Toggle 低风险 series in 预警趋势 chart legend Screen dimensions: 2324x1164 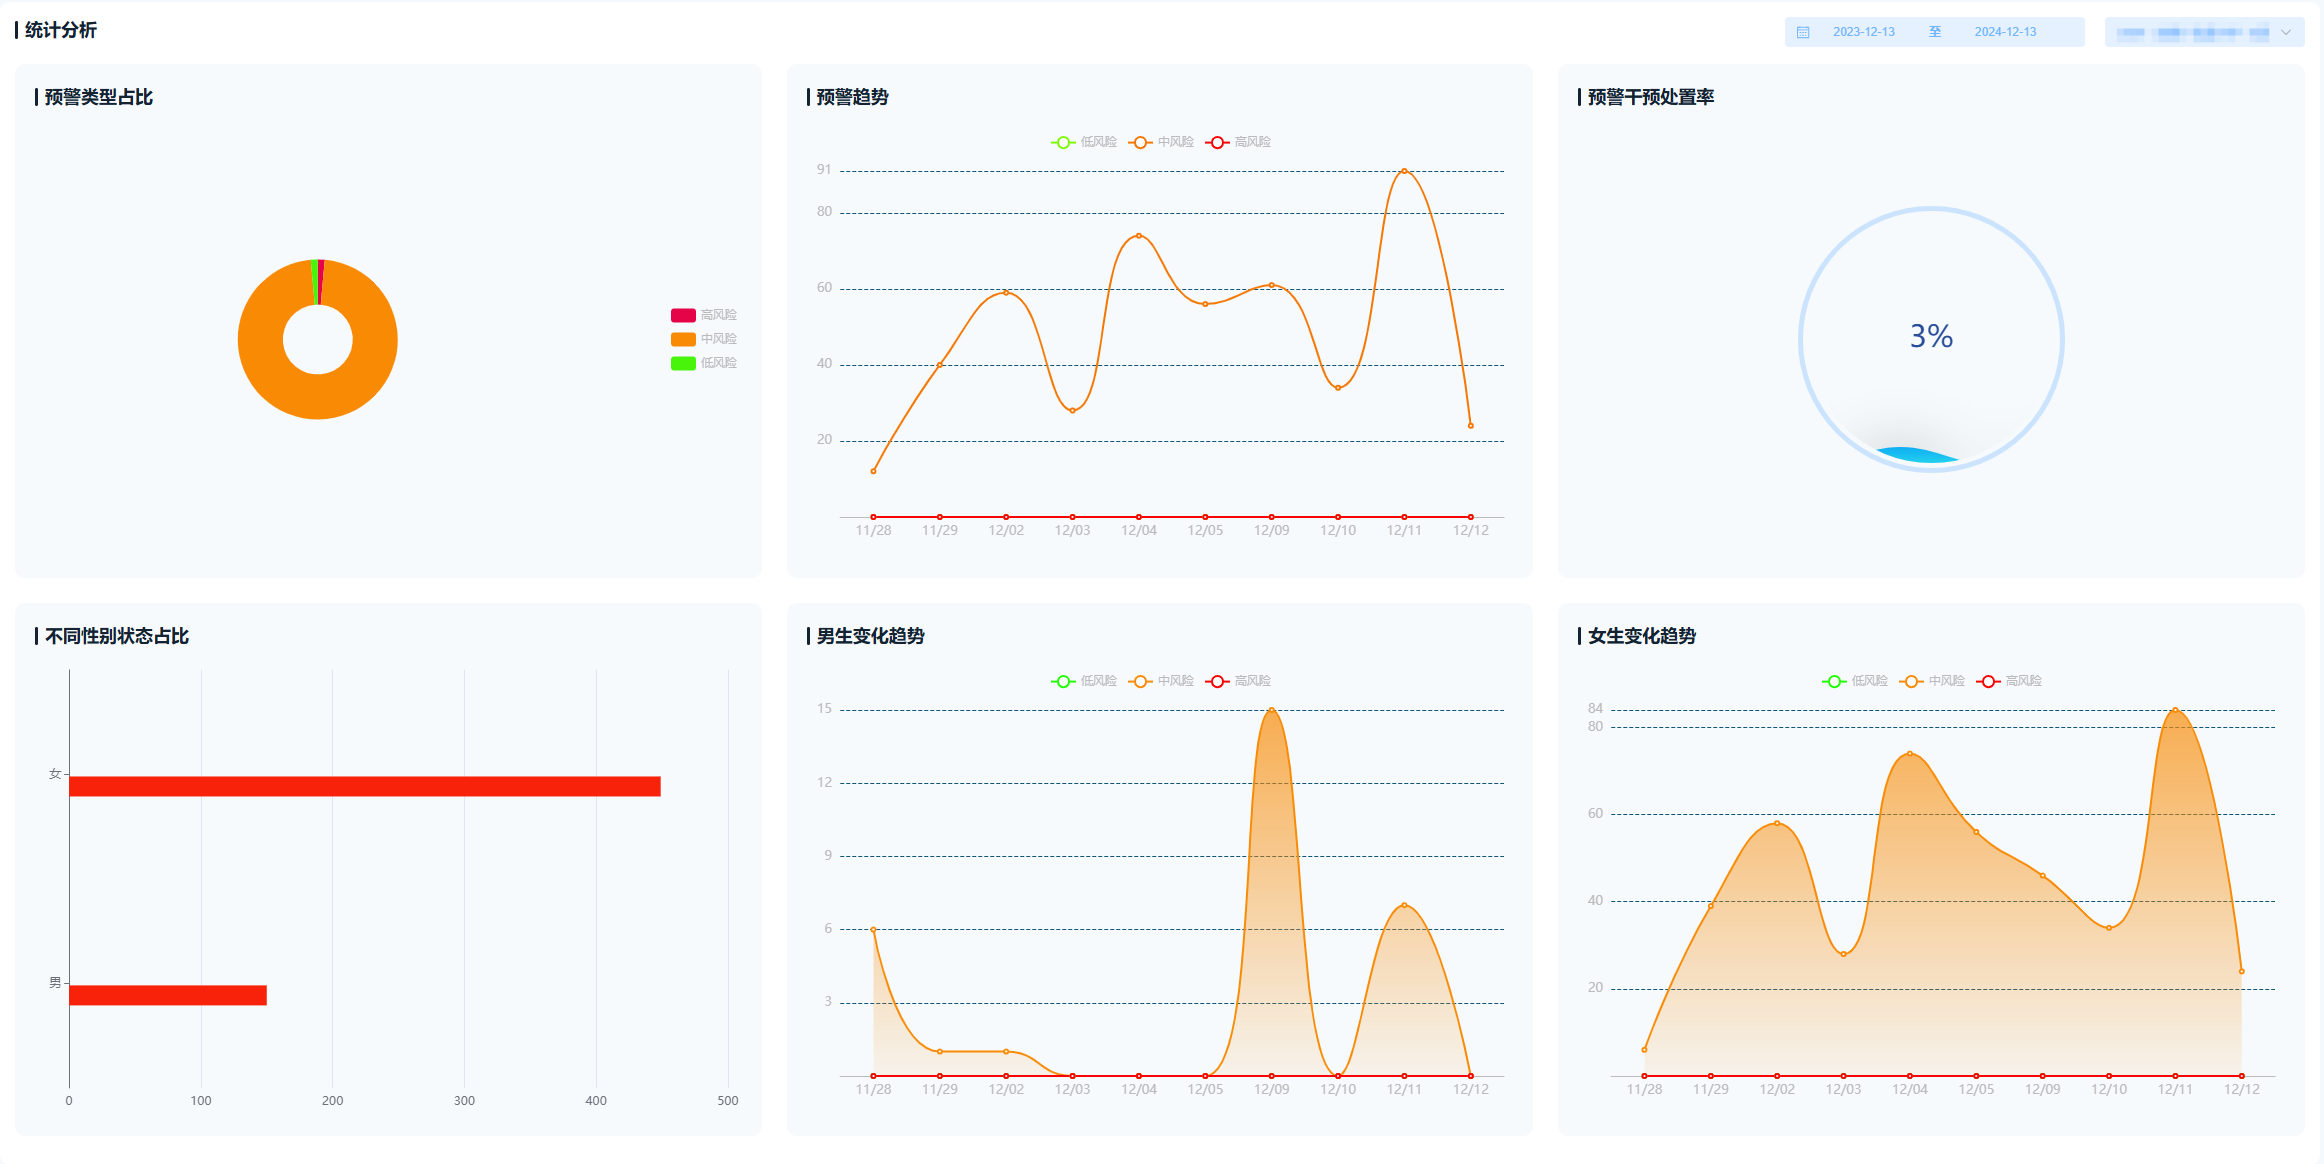1084,142
